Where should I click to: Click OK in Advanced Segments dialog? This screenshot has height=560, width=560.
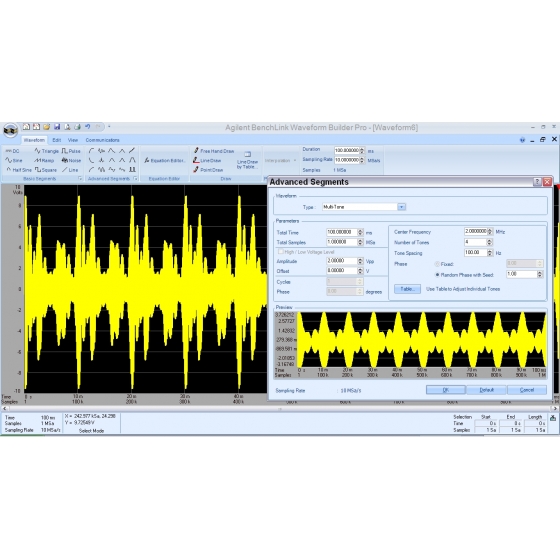(x=446, y=390)
